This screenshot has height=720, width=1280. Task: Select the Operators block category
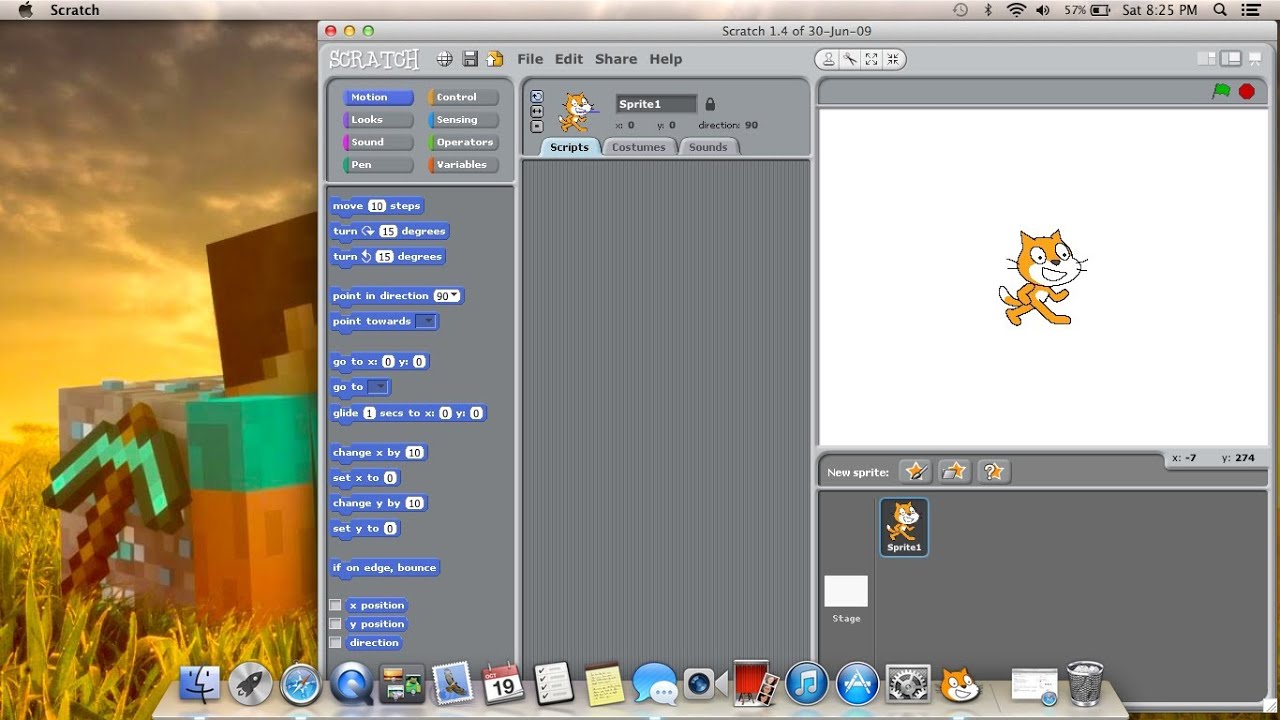pos(463,142)
